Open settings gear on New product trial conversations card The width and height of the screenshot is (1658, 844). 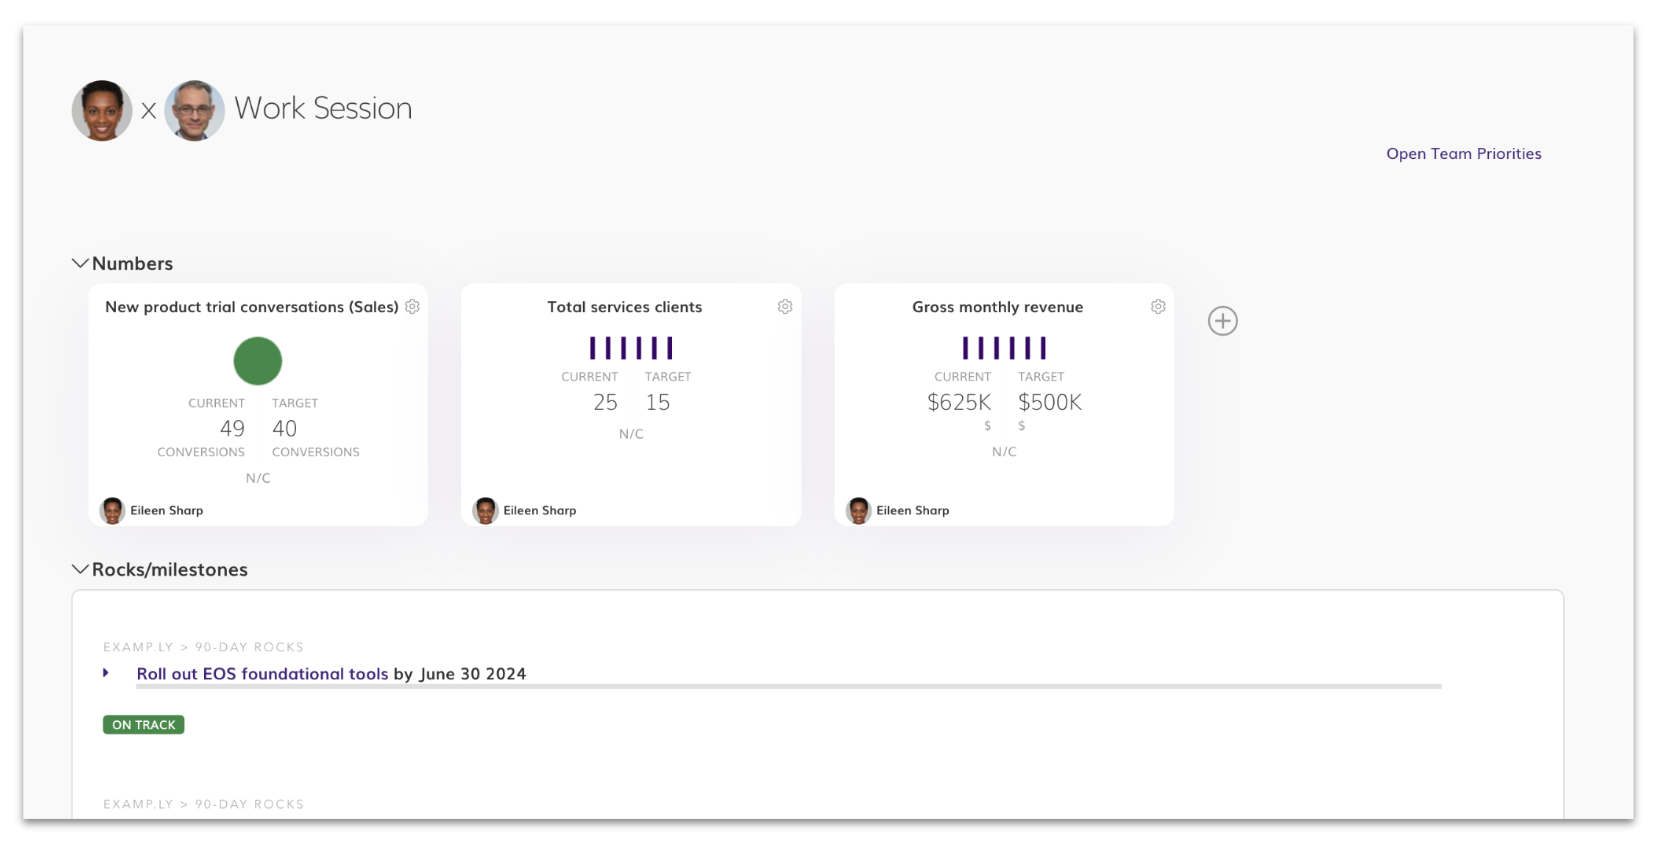pos(412,307)
